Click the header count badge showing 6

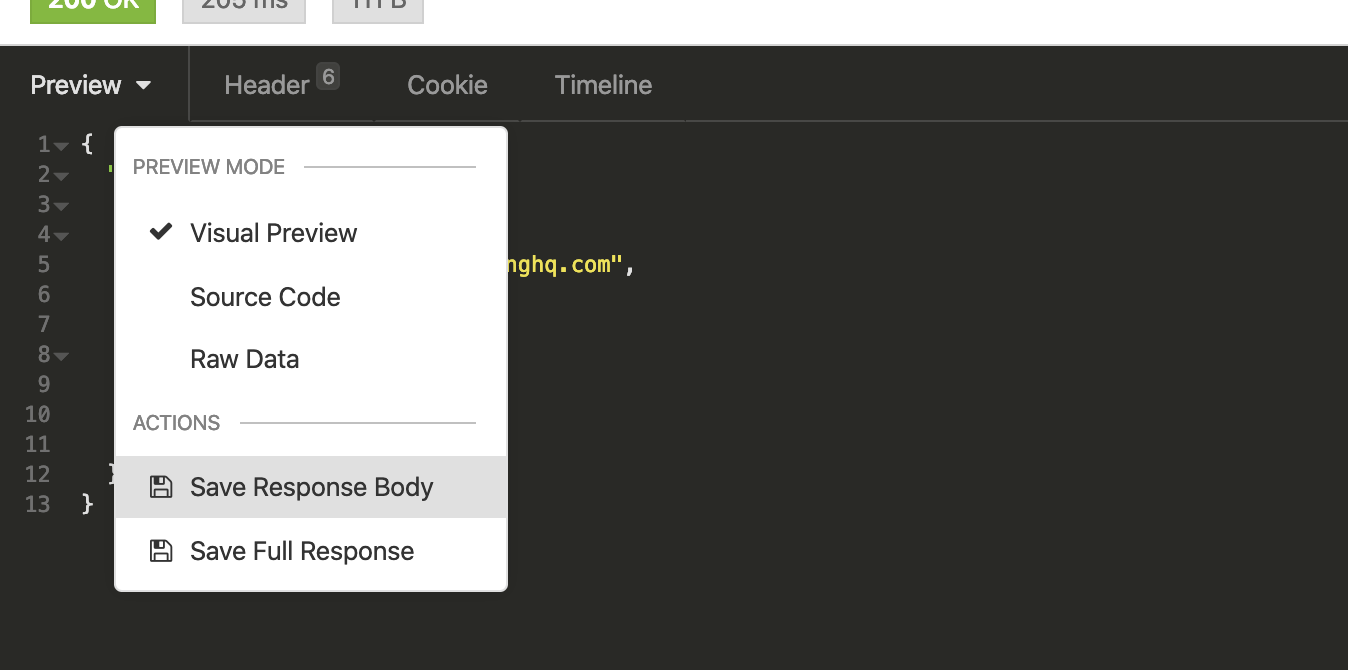tap(330, 74)
